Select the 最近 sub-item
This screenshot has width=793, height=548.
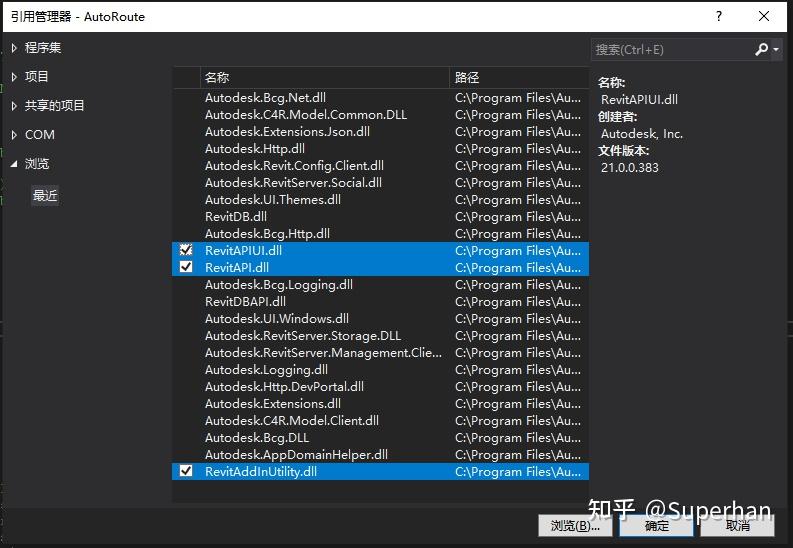tap(45, 195)
